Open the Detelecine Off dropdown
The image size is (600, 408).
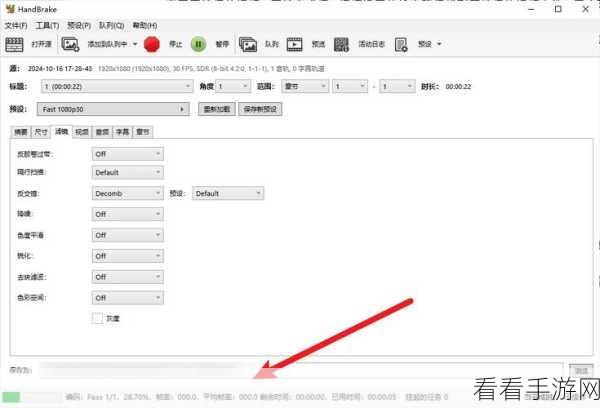[x=128, y=154]
